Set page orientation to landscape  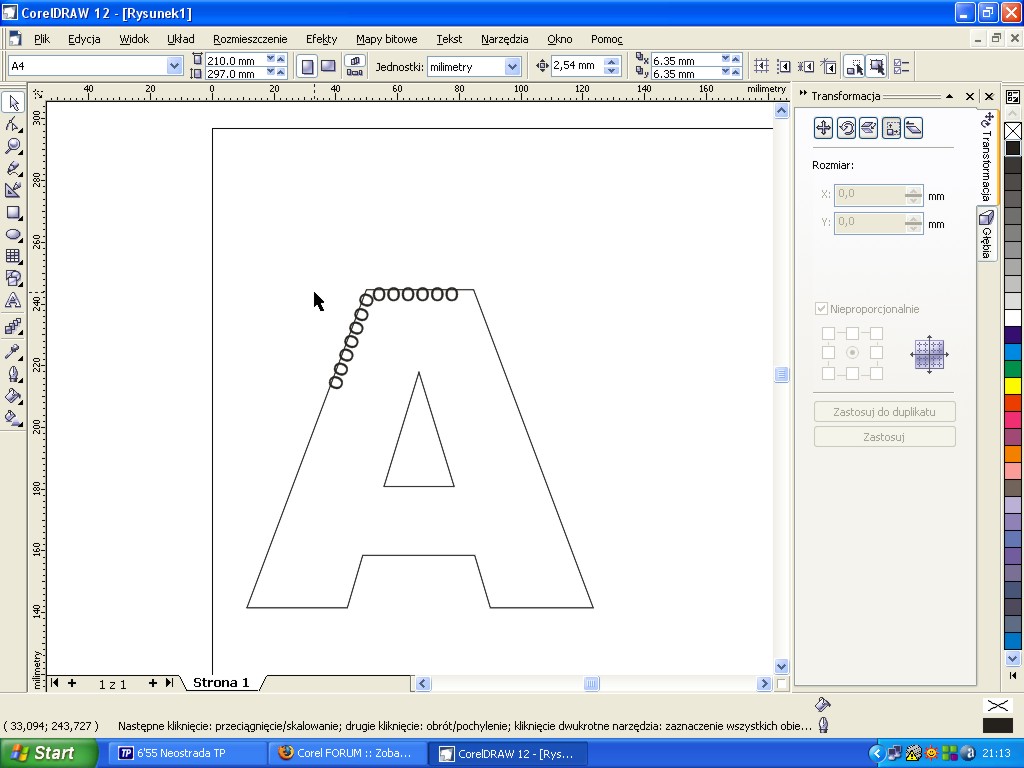coord(328,66)
